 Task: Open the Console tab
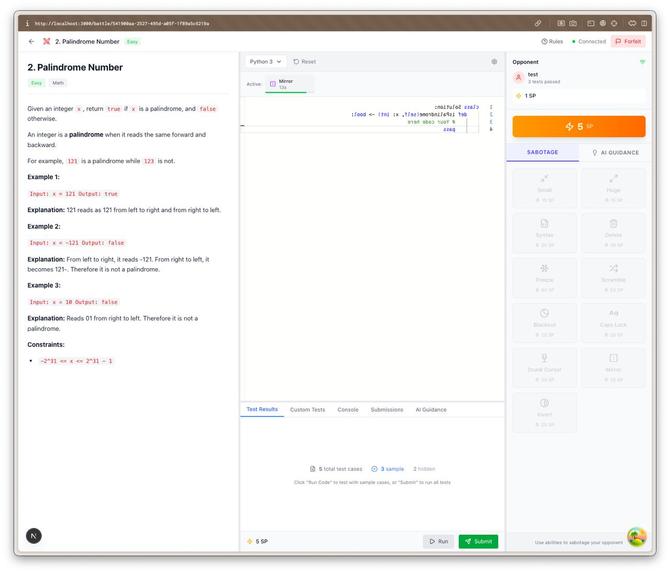click(x=348, y=410)
